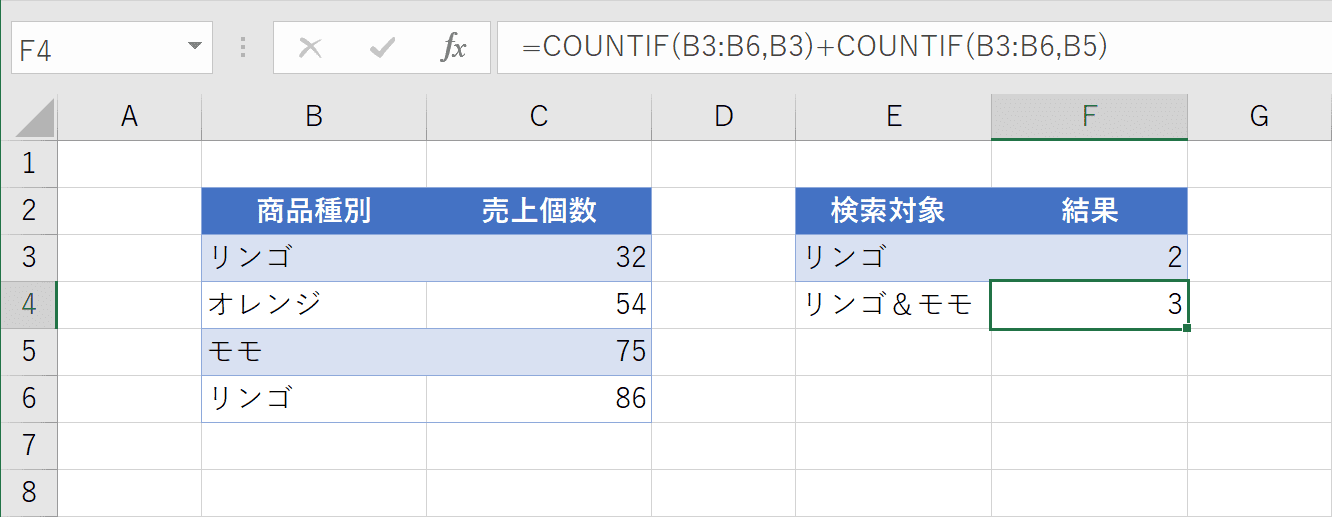The image size is (1332, 517).
Task: Select cell B5 containing モモ
Action: tap(314, 352)
